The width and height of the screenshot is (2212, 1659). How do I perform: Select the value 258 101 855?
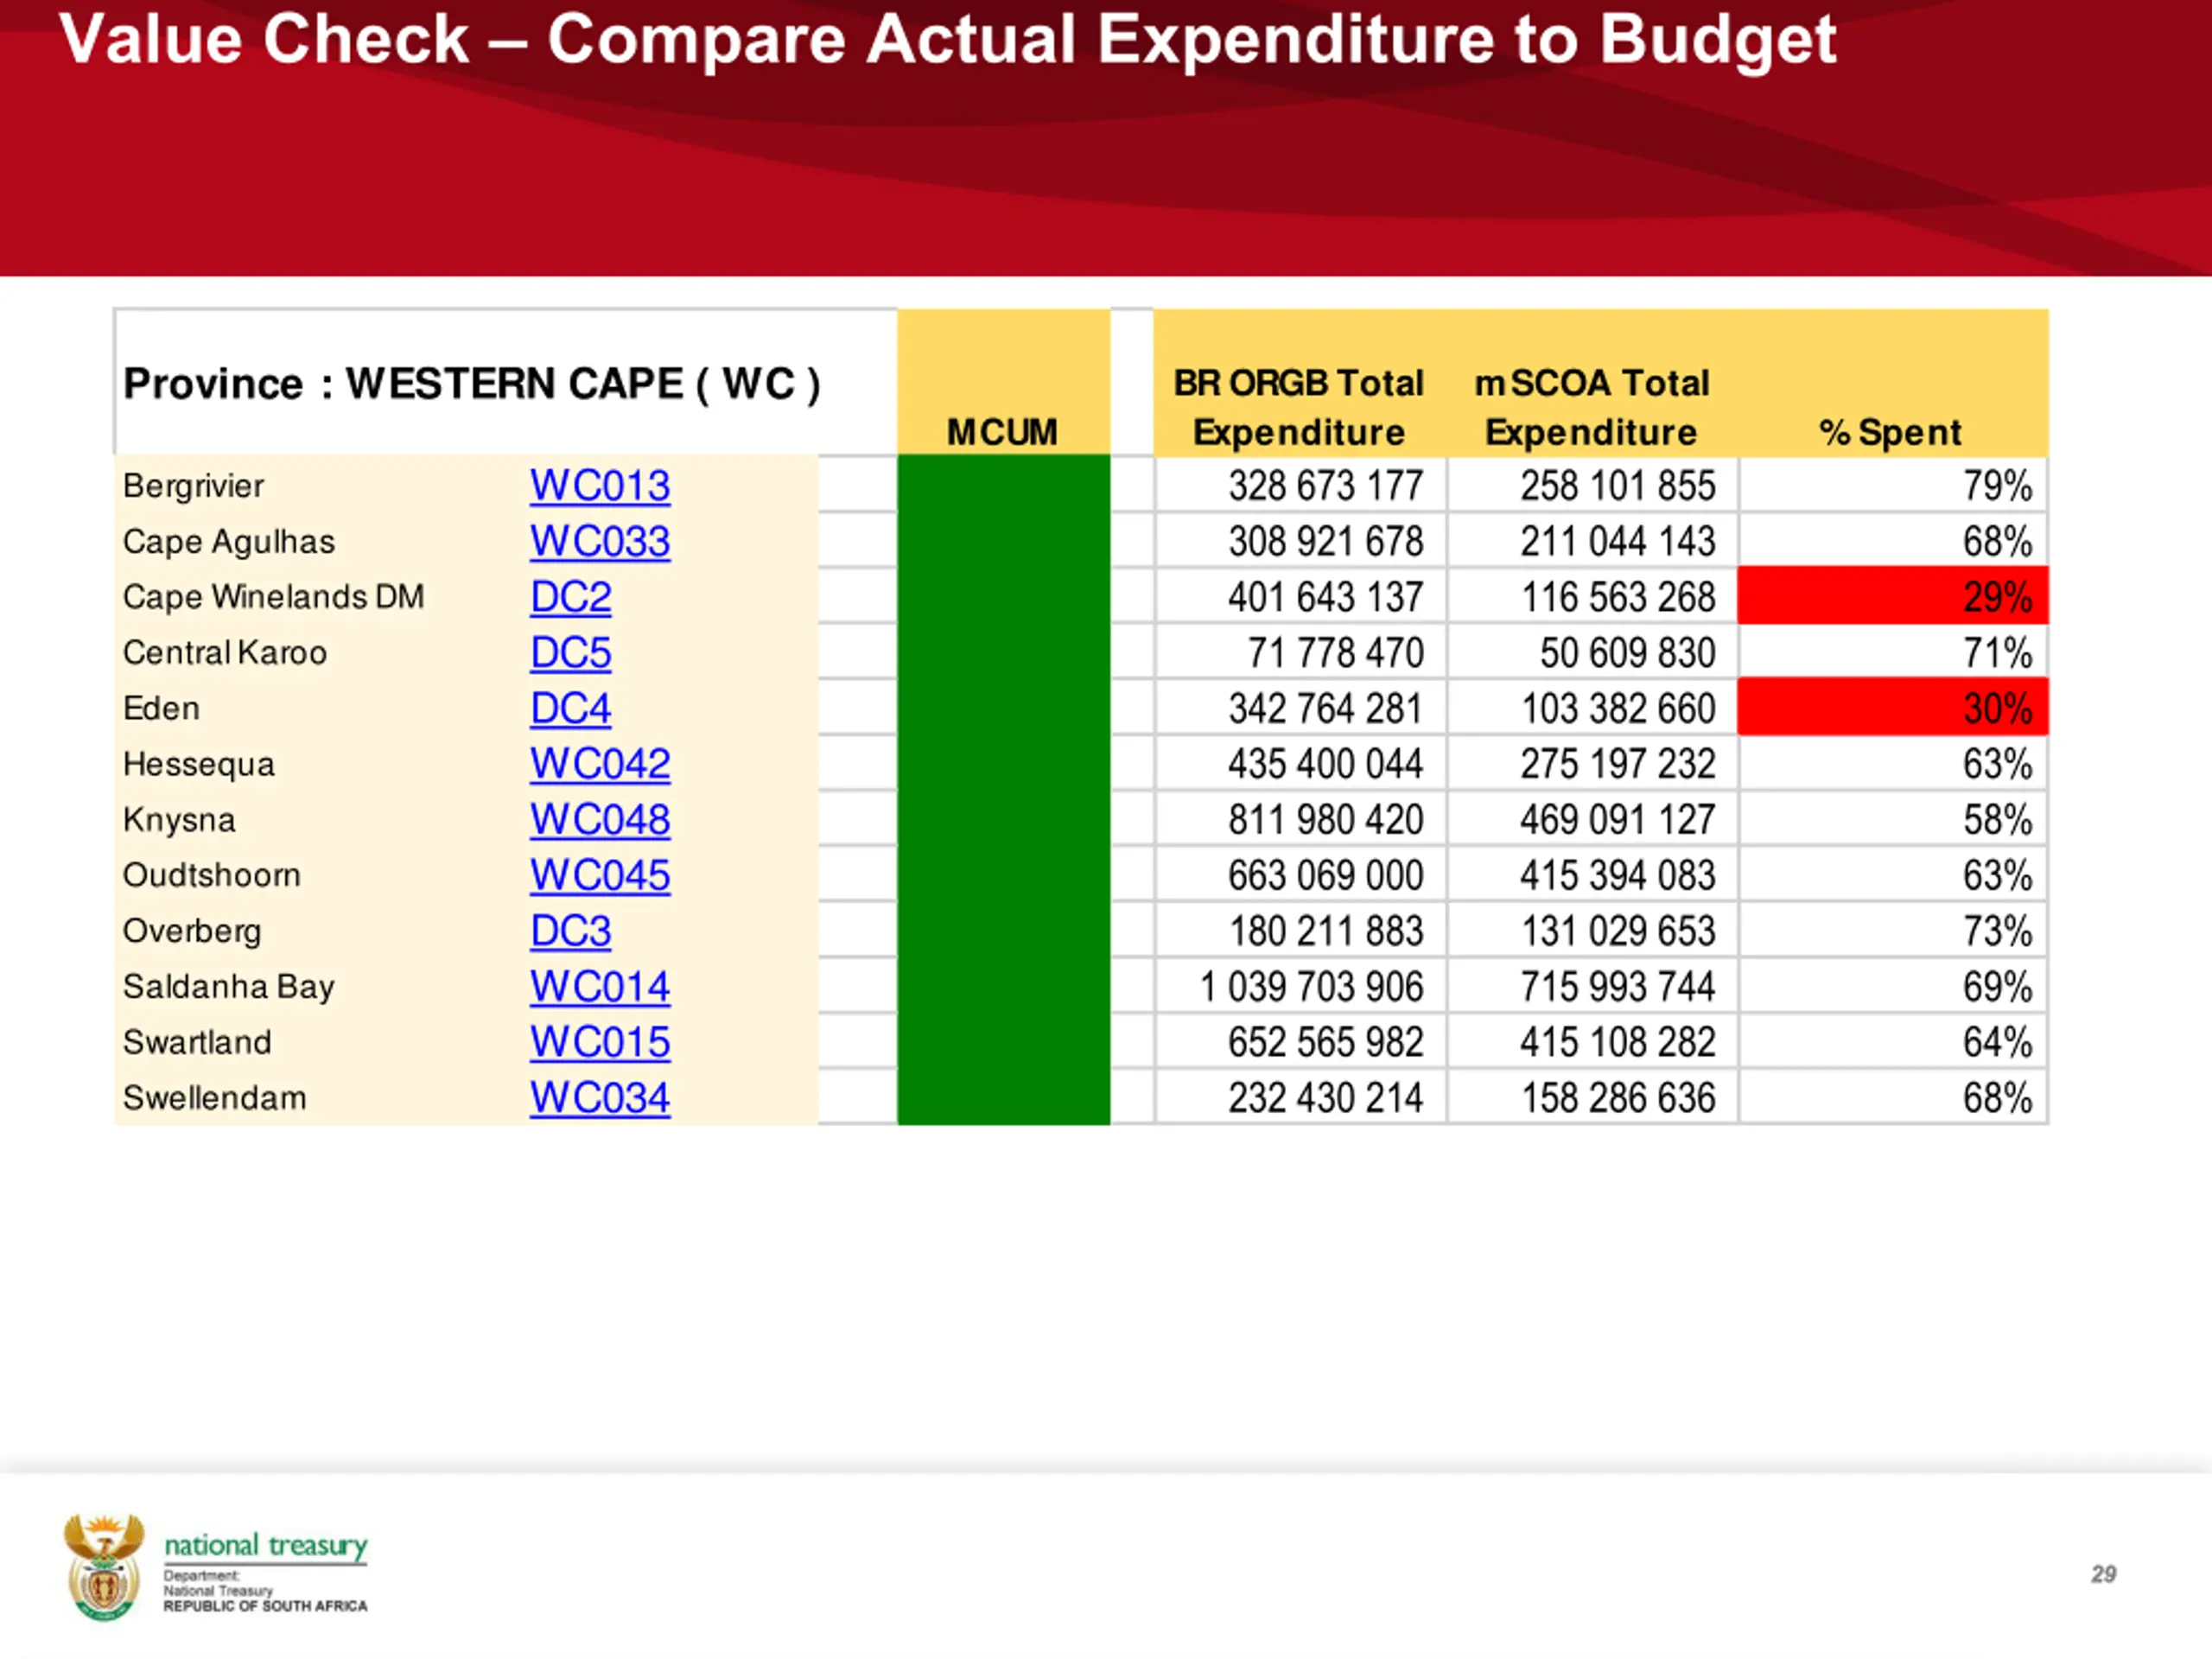(1618, 486)
